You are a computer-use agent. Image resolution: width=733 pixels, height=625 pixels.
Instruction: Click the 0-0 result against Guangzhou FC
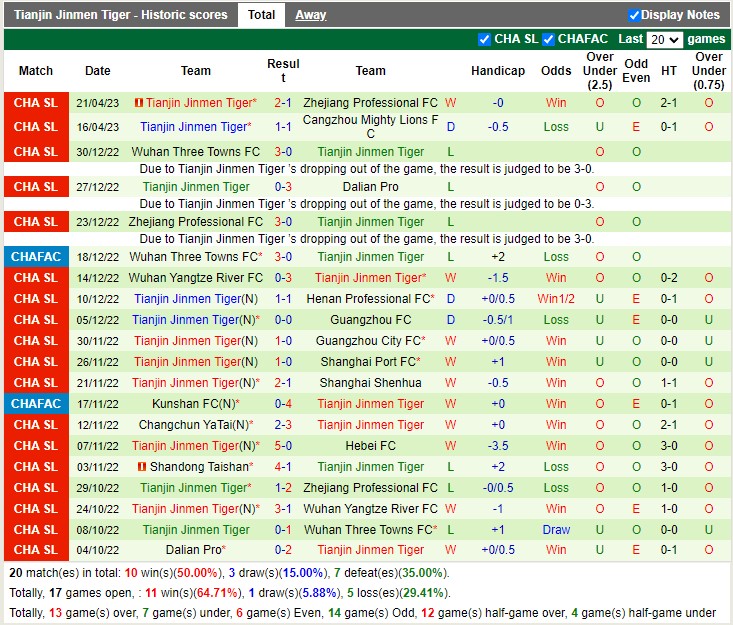pos(283,320)
